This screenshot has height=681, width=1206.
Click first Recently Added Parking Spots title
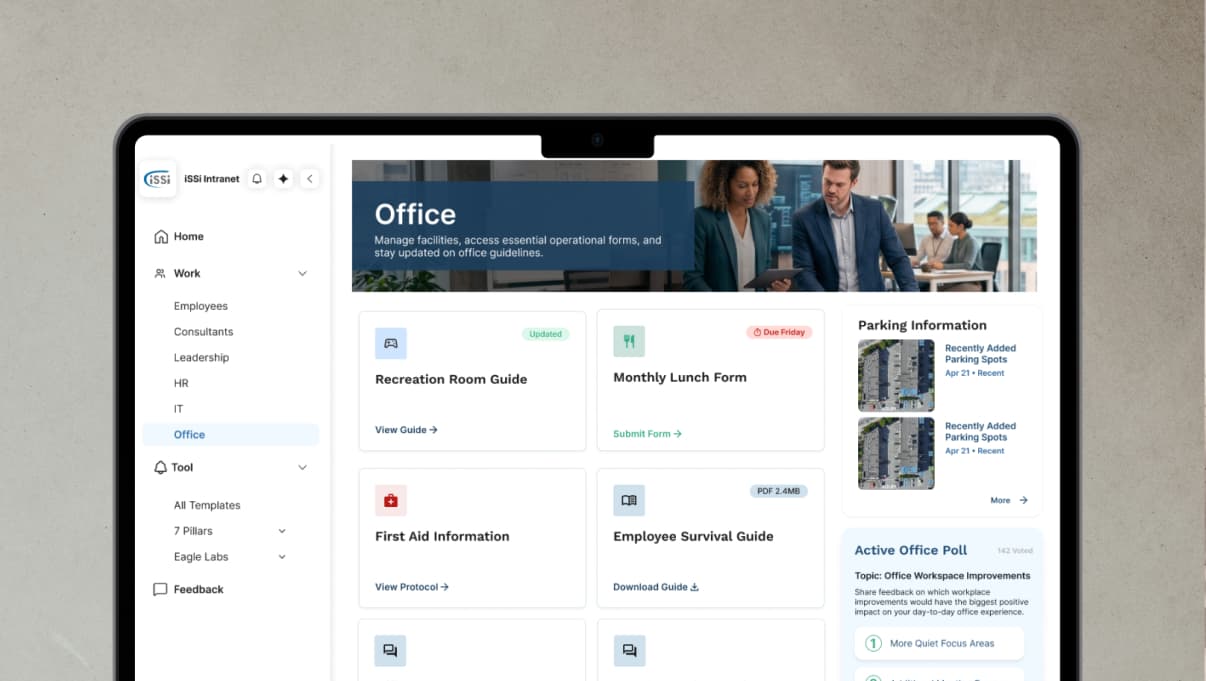point(980,354)
